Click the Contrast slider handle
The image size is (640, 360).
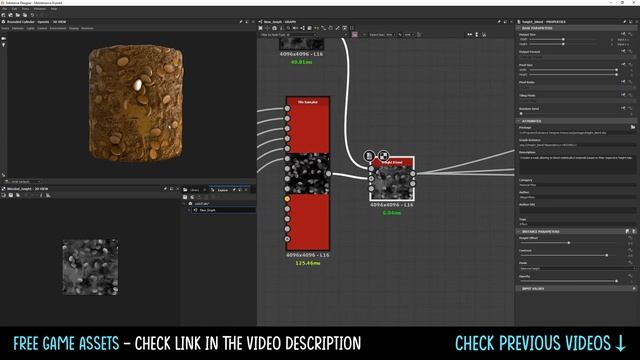coord(607,255)
